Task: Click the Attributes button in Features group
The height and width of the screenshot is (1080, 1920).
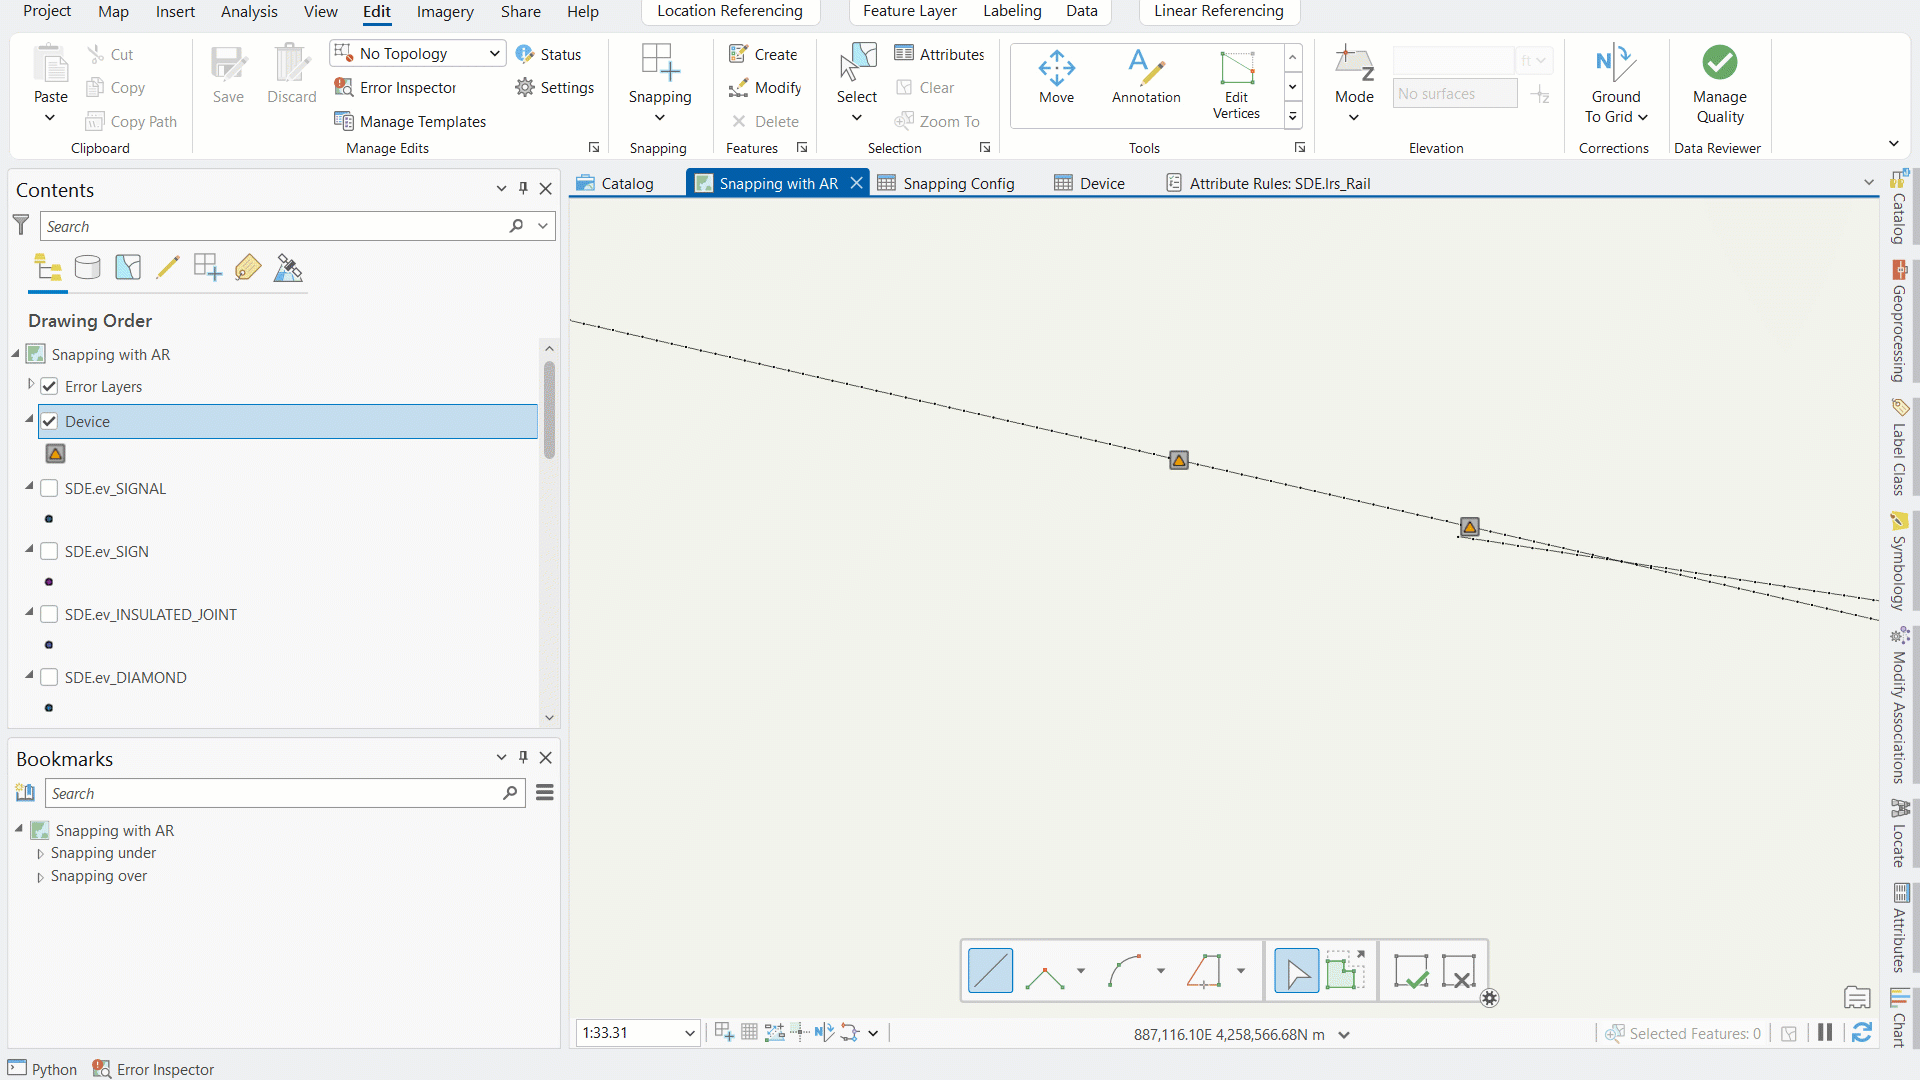Action: pos(939,53)
